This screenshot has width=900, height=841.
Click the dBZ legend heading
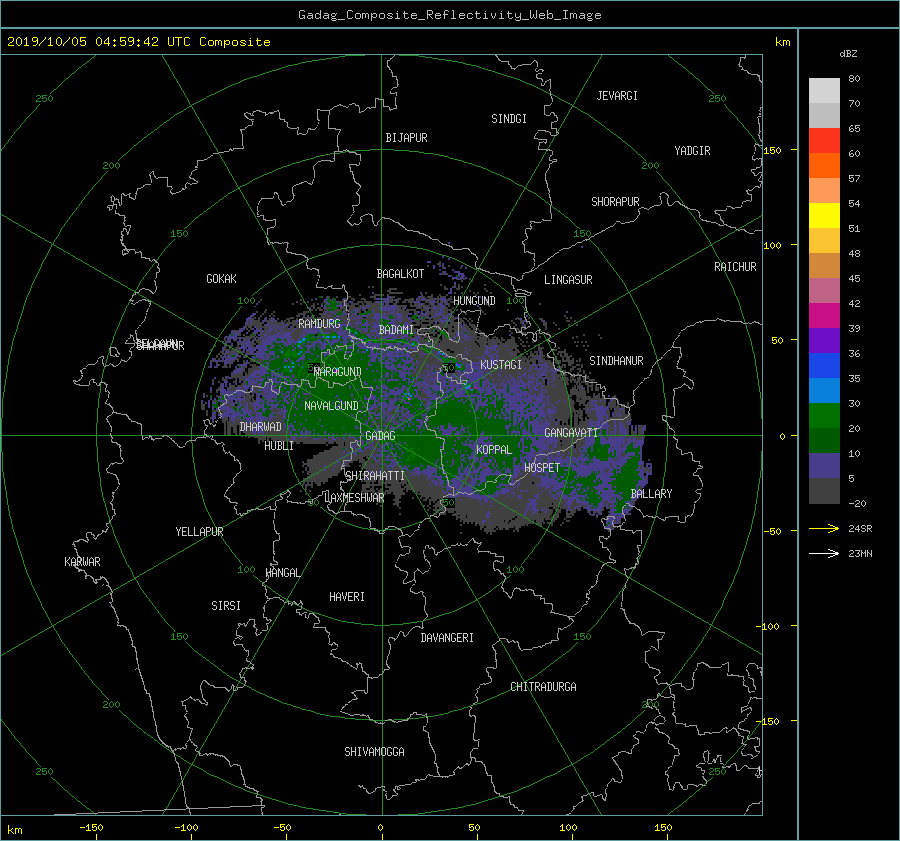coord(848,53)
